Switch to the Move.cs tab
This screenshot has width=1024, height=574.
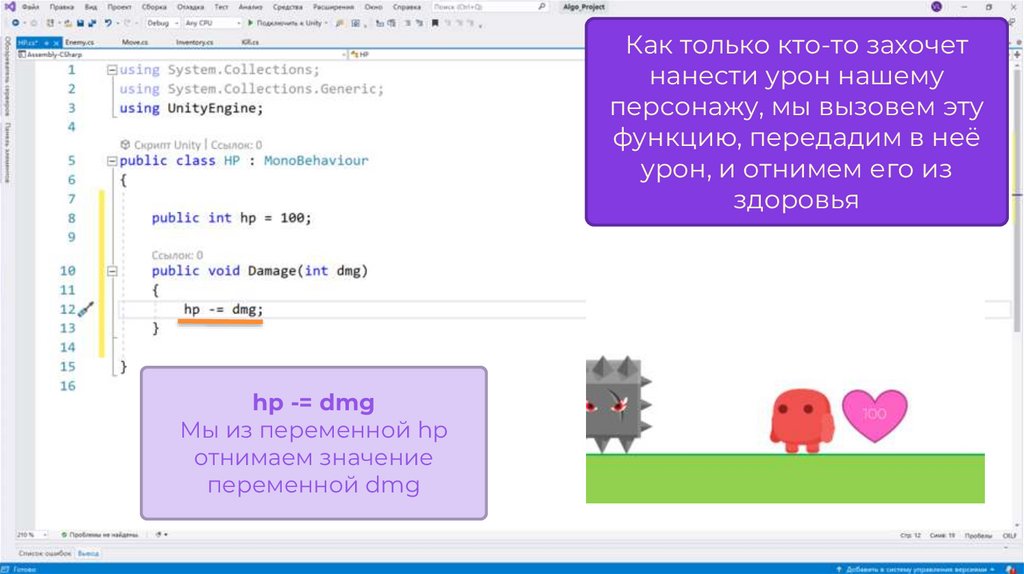(x=135, y=42)
